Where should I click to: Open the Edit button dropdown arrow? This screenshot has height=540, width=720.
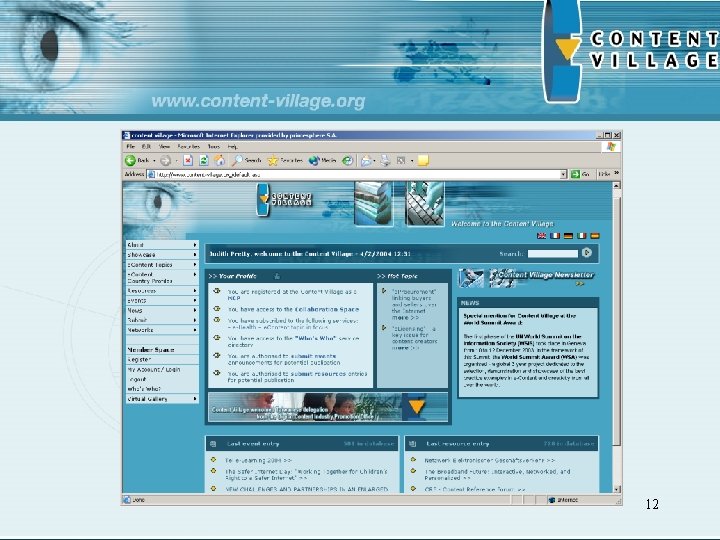[412, 161]
